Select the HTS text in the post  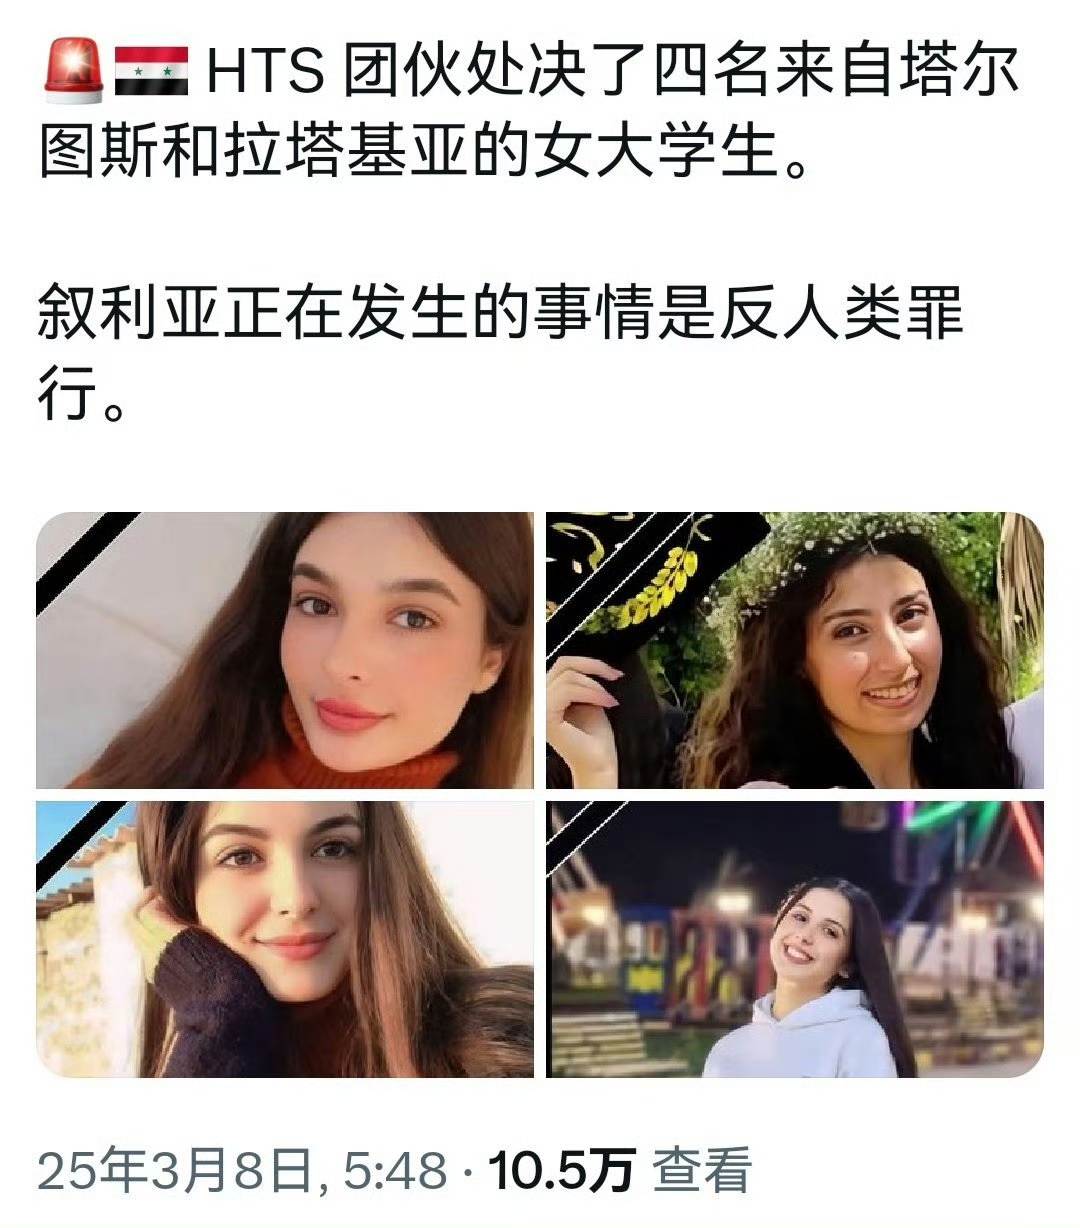coord(265,72)
